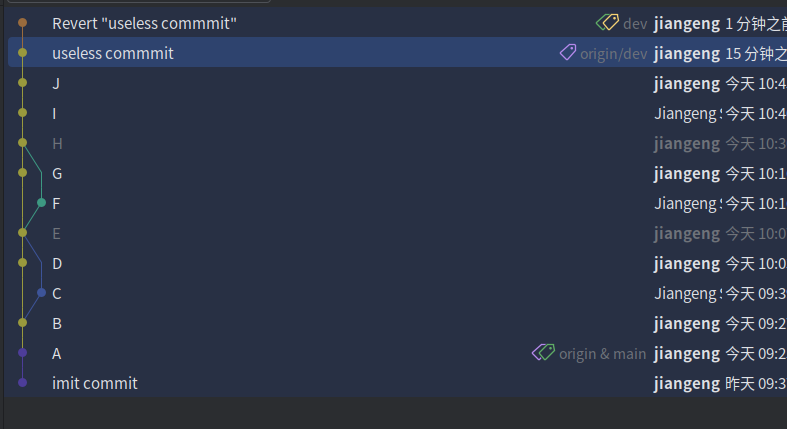Screen dimensions: 787x429
Task: Click the green graph node for commit F
Action: [42, 203]
